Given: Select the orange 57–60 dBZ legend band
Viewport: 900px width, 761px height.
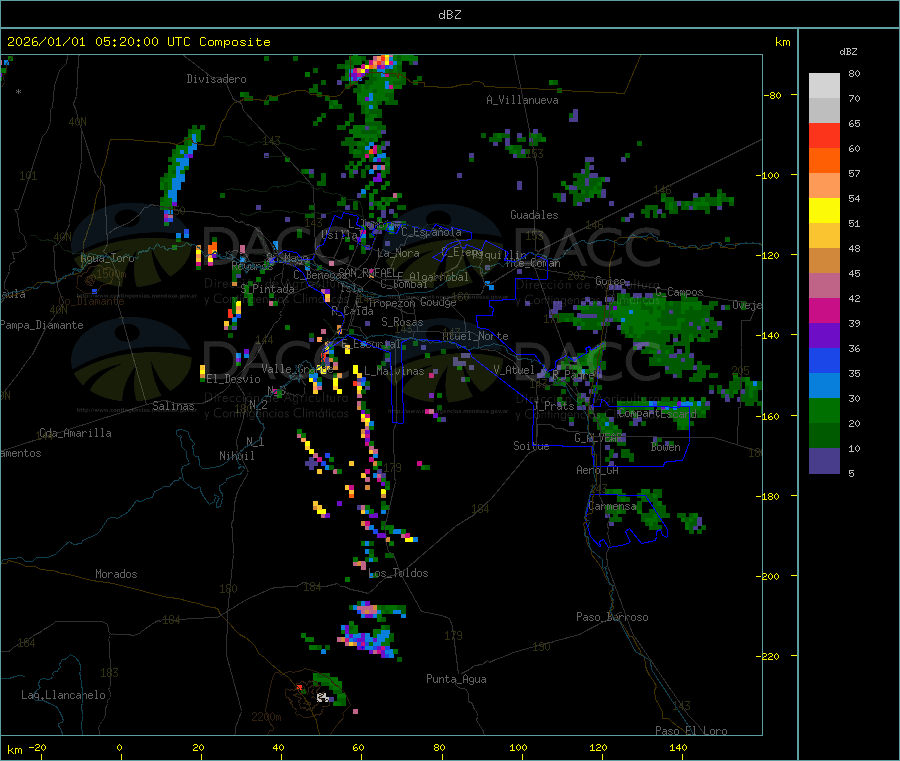Looking at the screenshot, I should (824, 161).
